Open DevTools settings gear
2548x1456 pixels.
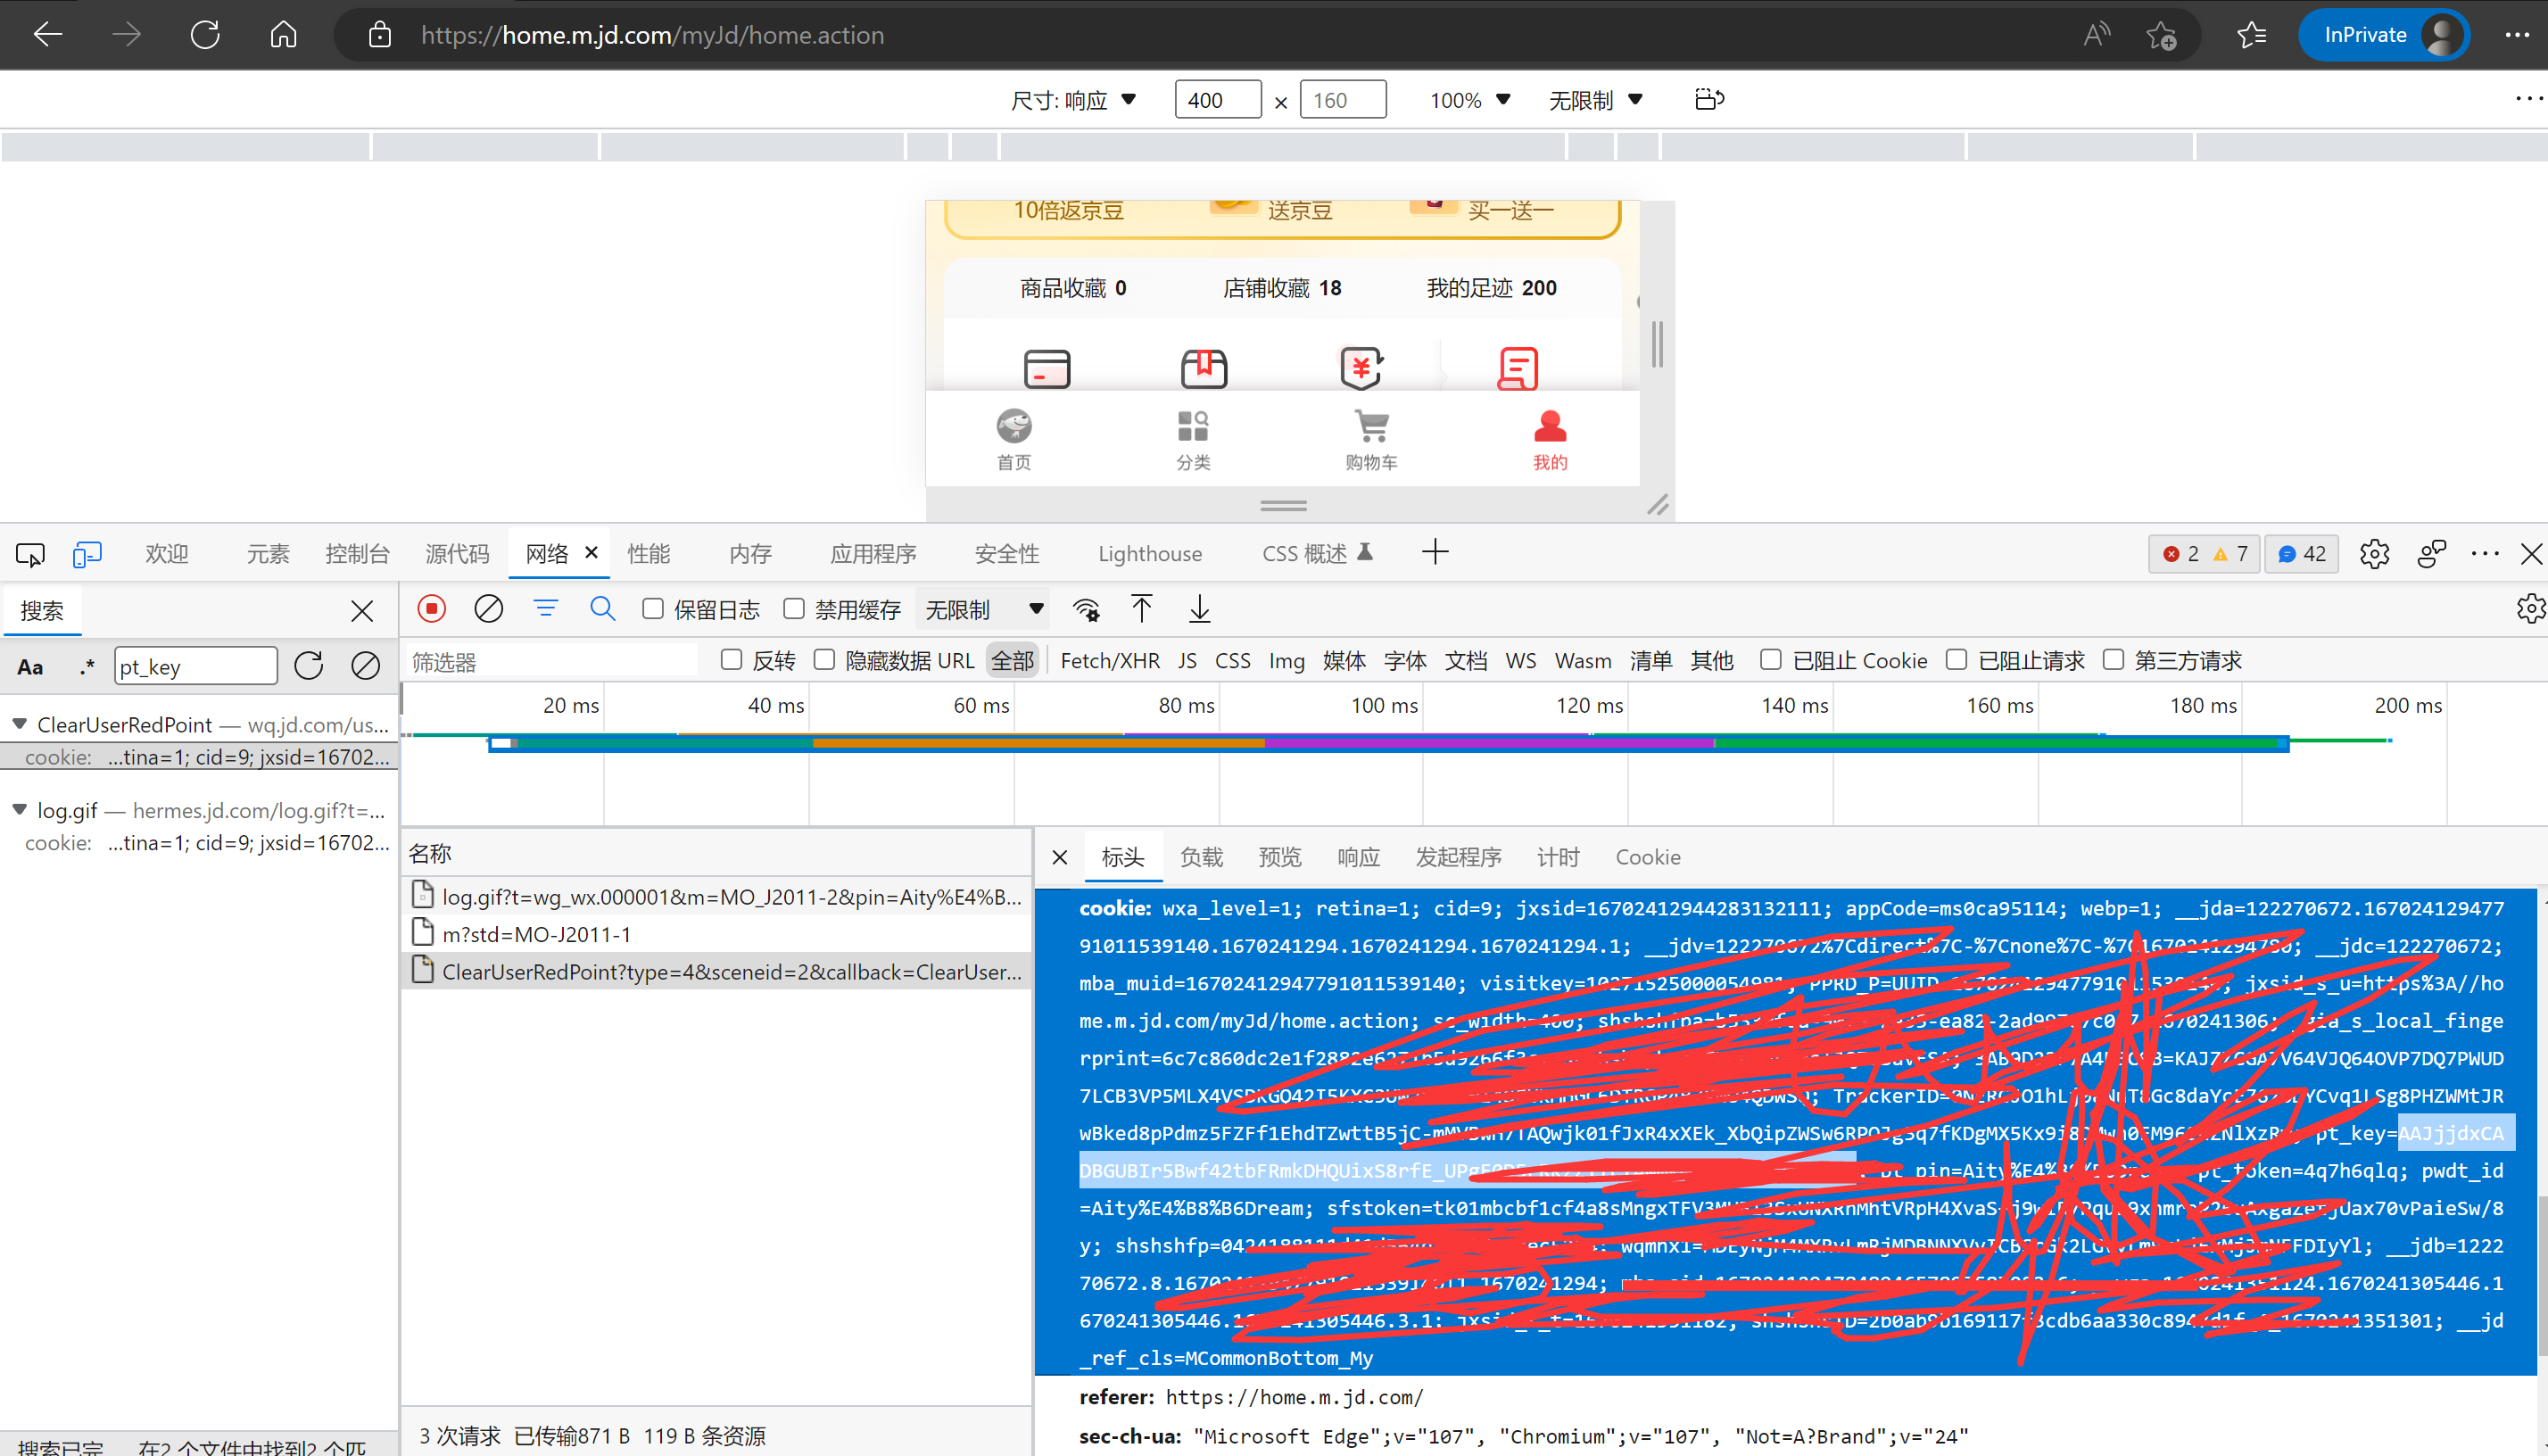2374,554
